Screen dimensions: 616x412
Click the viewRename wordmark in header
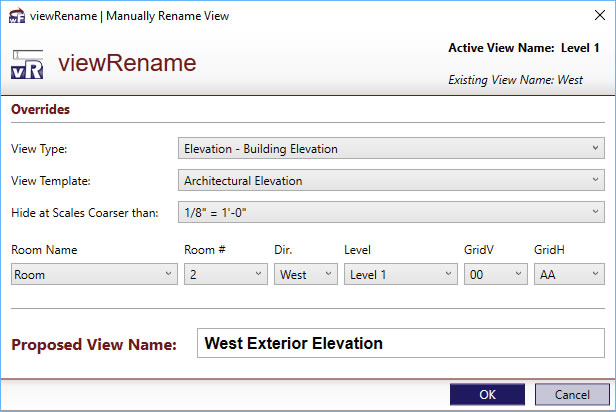pyautogui.click(x=127, y=63)
